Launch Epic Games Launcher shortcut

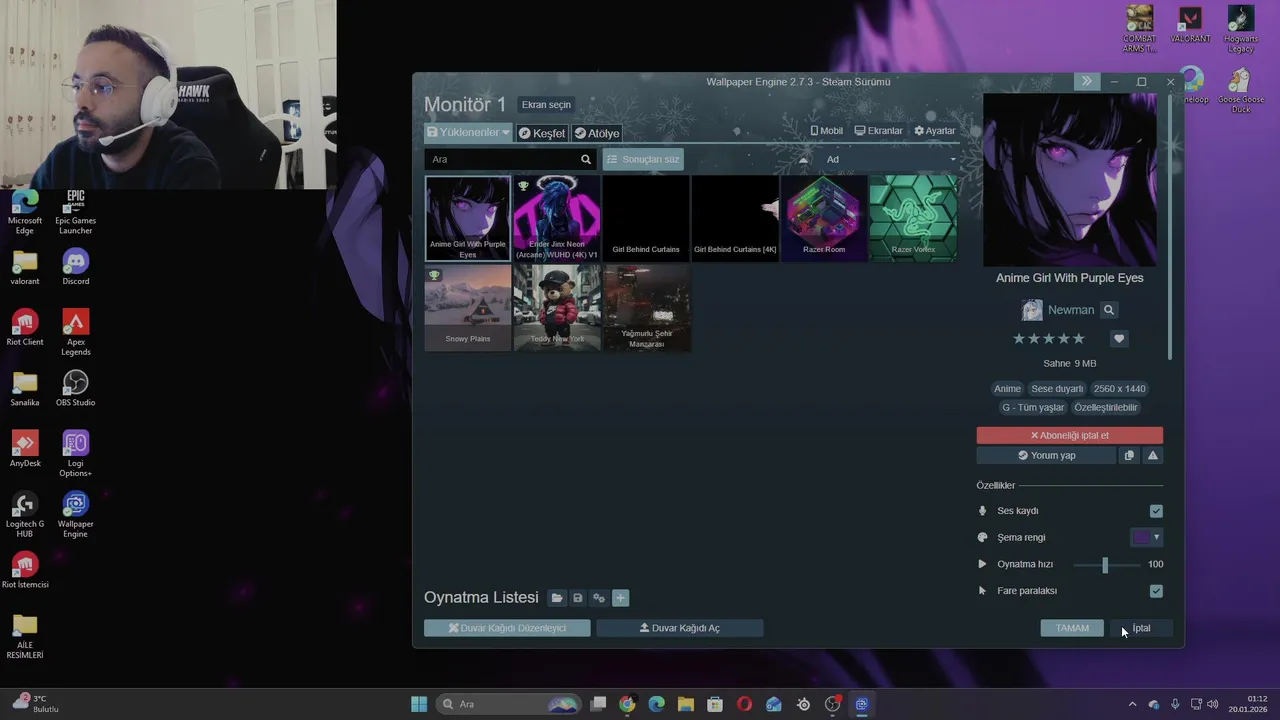[75, 212]
